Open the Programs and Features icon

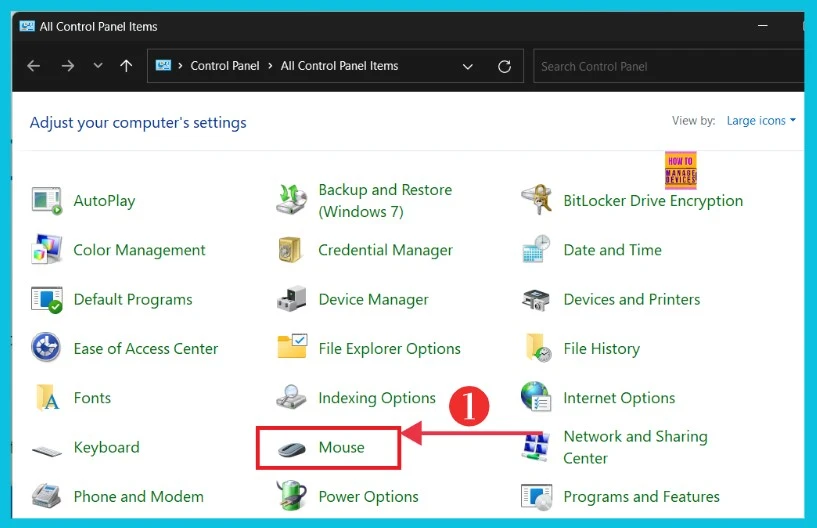536,497
